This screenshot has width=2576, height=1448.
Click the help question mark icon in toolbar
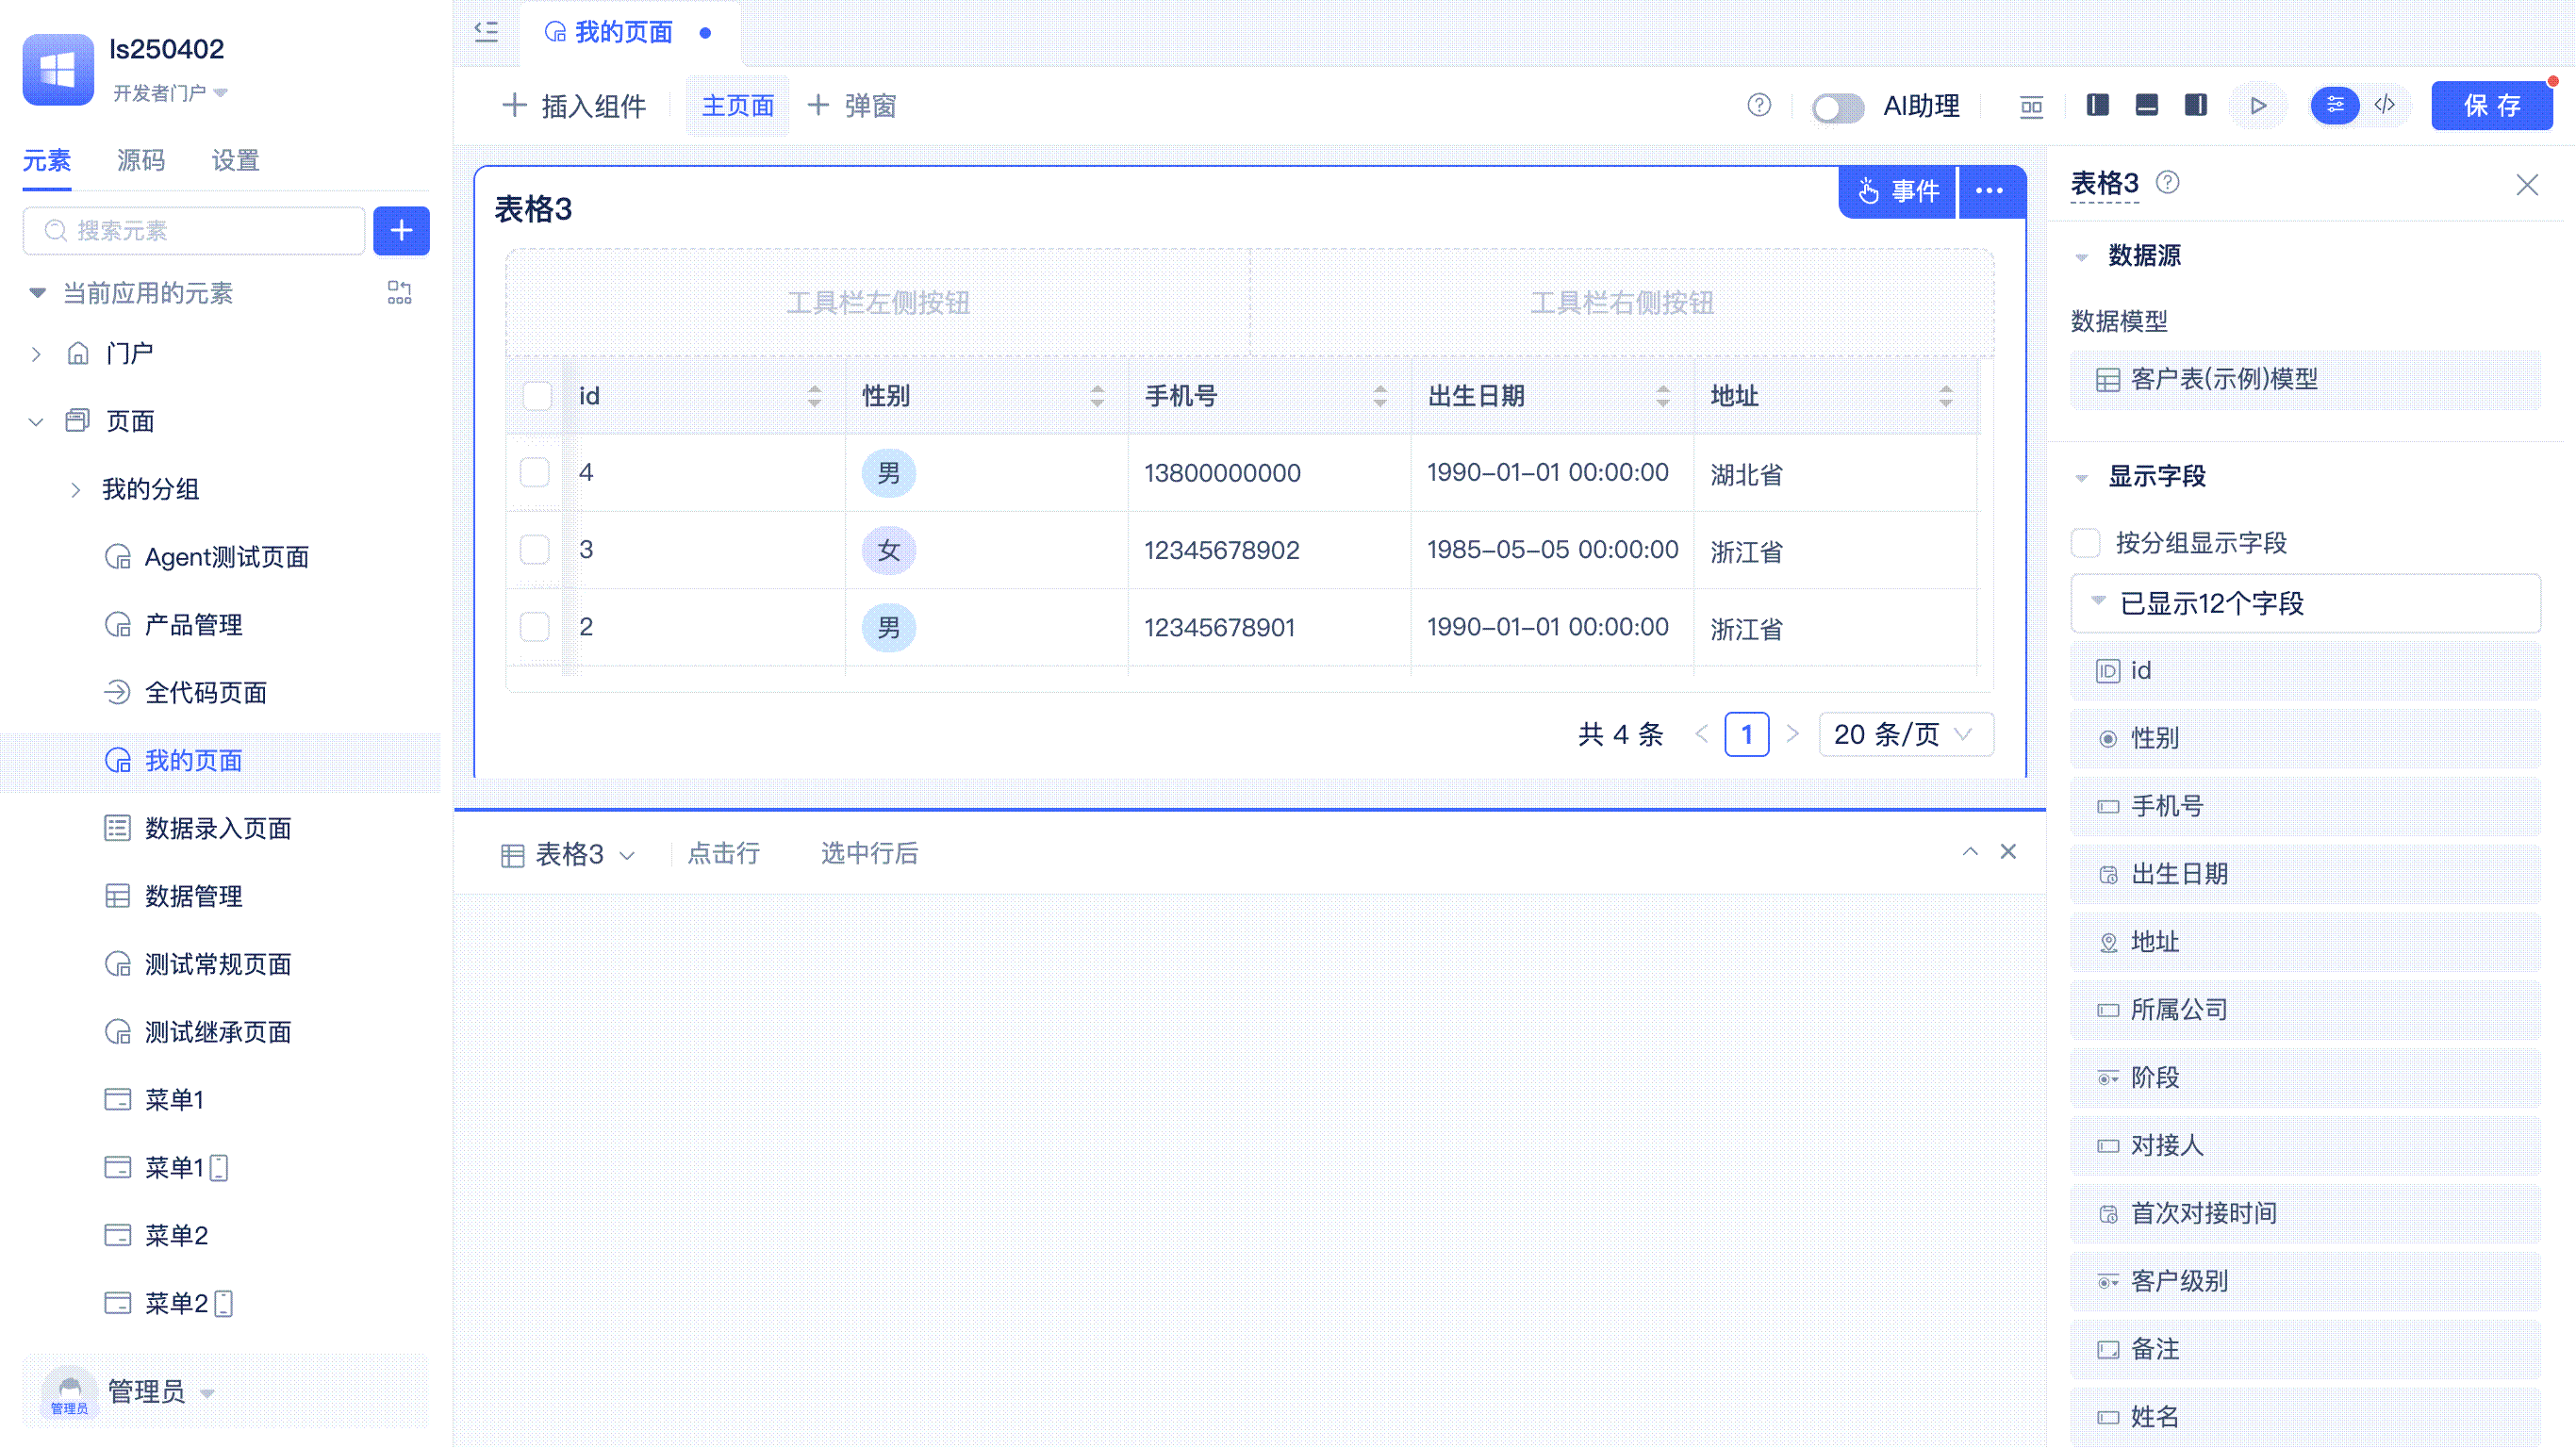click(1759, 106)
